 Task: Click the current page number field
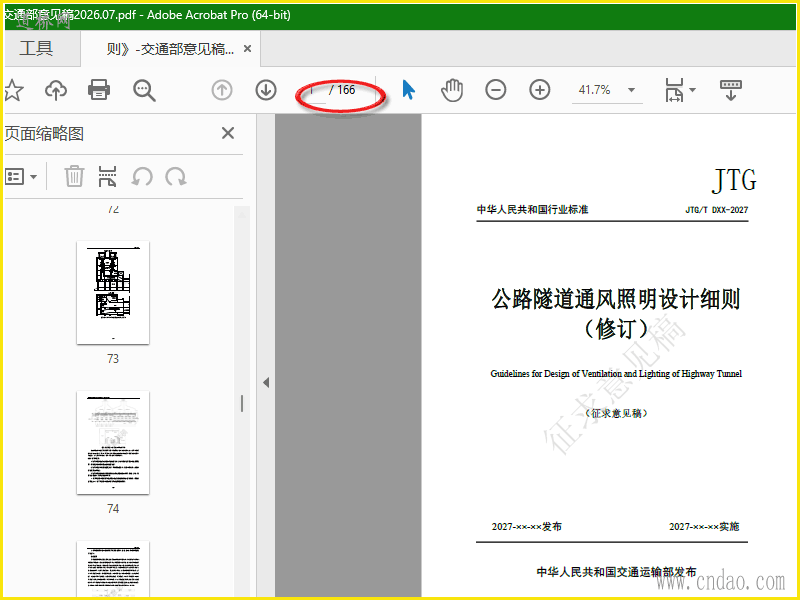click(x=312, y=90)
